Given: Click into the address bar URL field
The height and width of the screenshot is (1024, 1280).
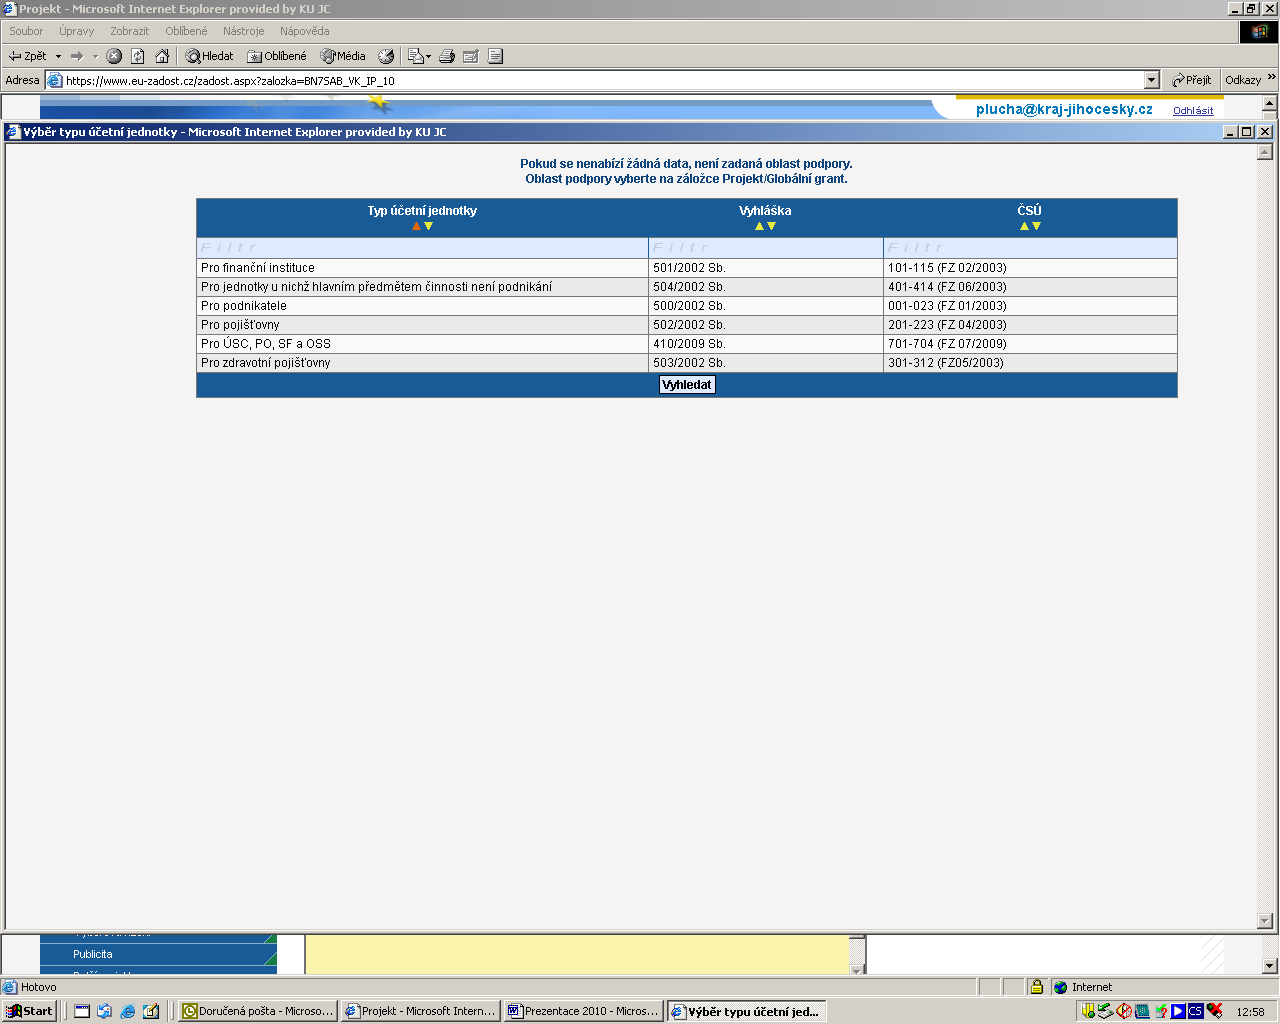Looking at the screenshot, I should click(x=600, y=81).
